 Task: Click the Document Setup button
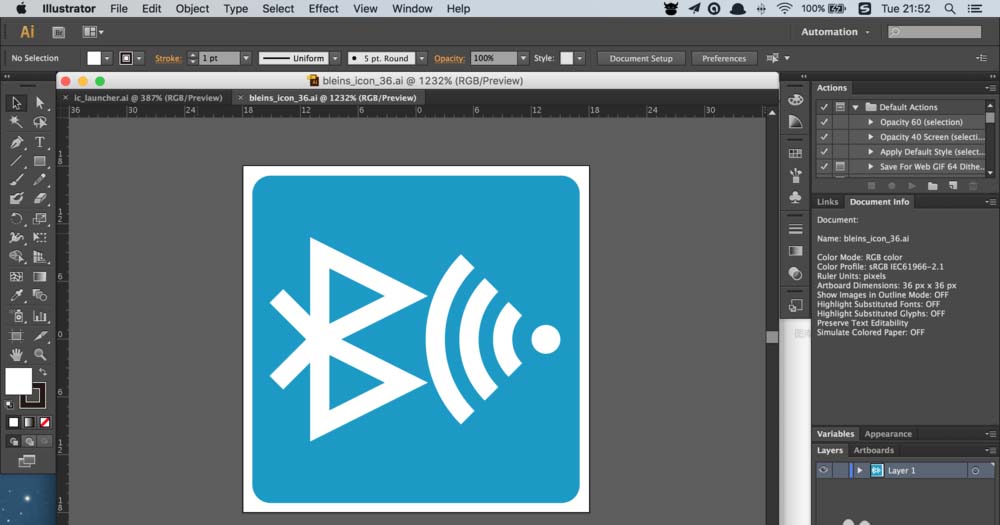point(641,59)
